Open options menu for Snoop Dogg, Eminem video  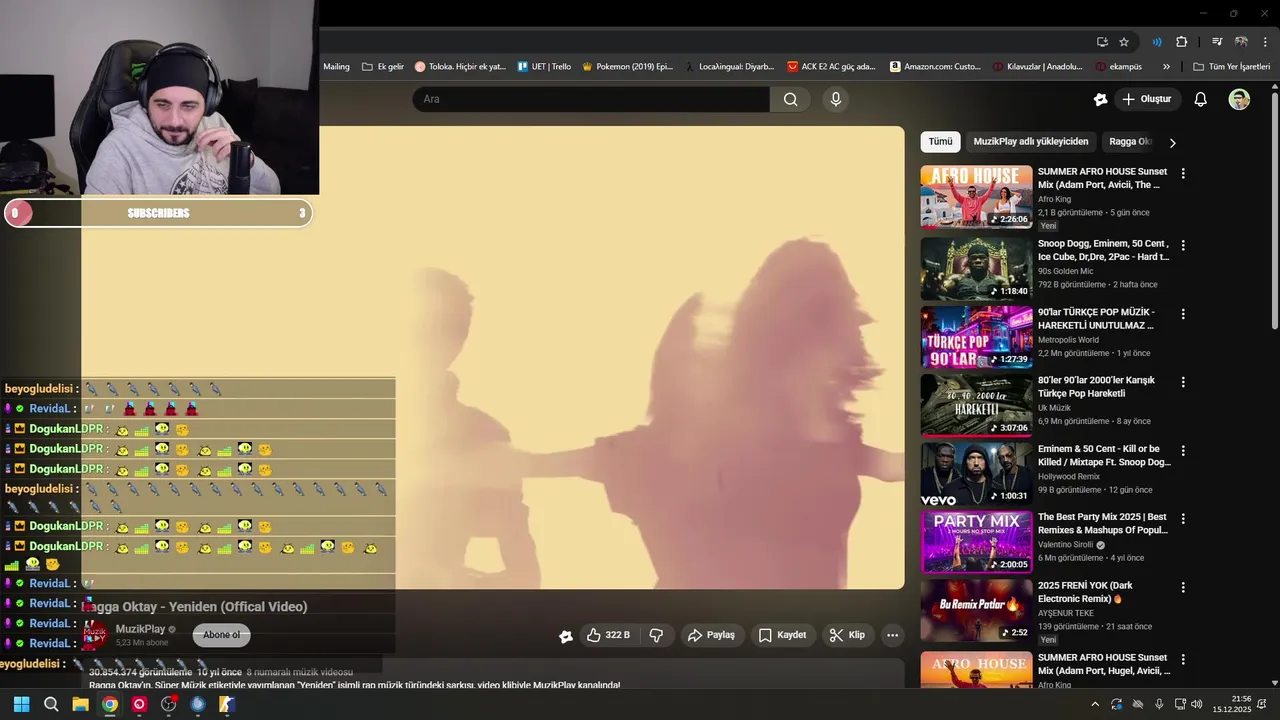pyautogui.click(x=1183, y=245)
